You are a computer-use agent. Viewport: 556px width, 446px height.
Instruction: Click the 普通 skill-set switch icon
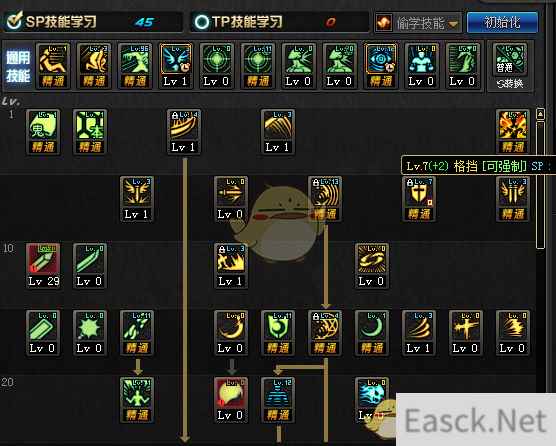coord(510,59)
